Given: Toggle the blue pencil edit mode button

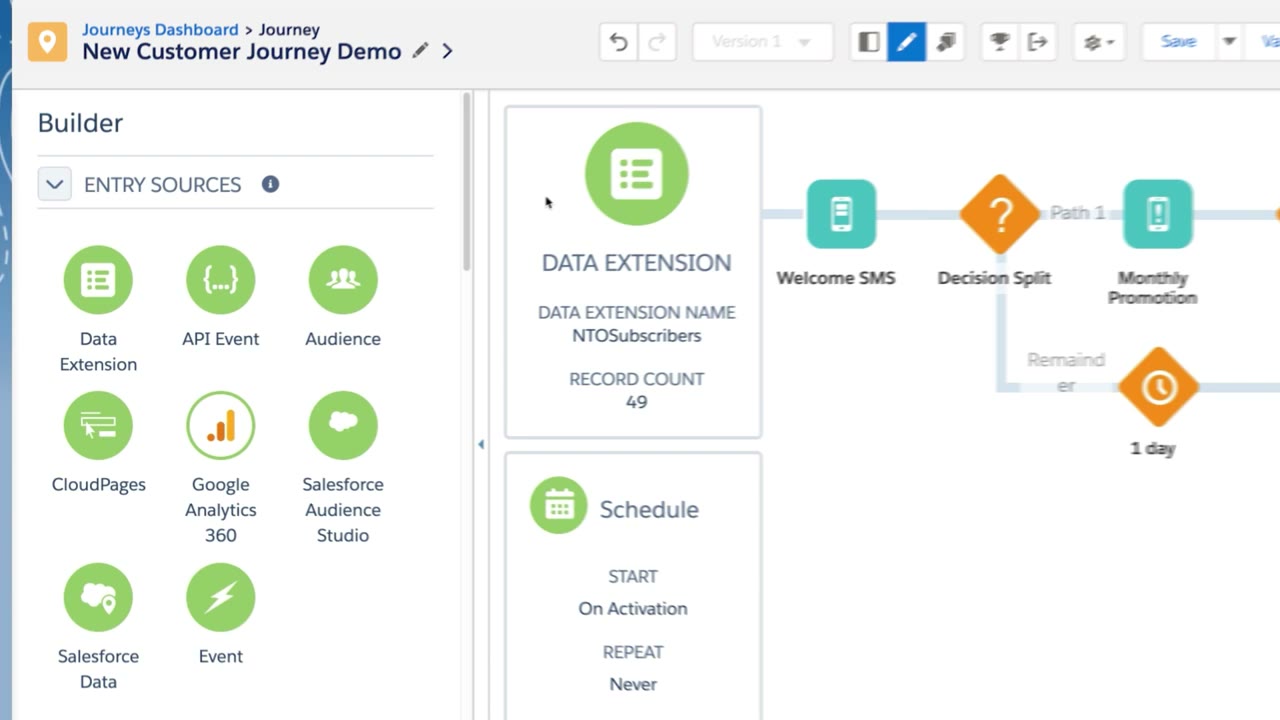Looking at the screenshot, I should 906,42.
